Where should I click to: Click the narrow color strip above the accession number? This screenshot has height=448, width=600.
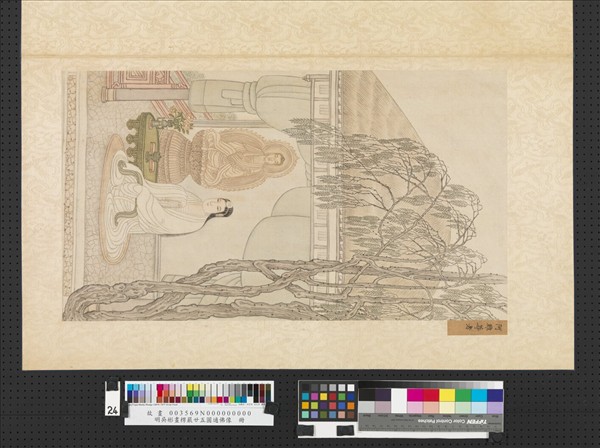(198, 392)
